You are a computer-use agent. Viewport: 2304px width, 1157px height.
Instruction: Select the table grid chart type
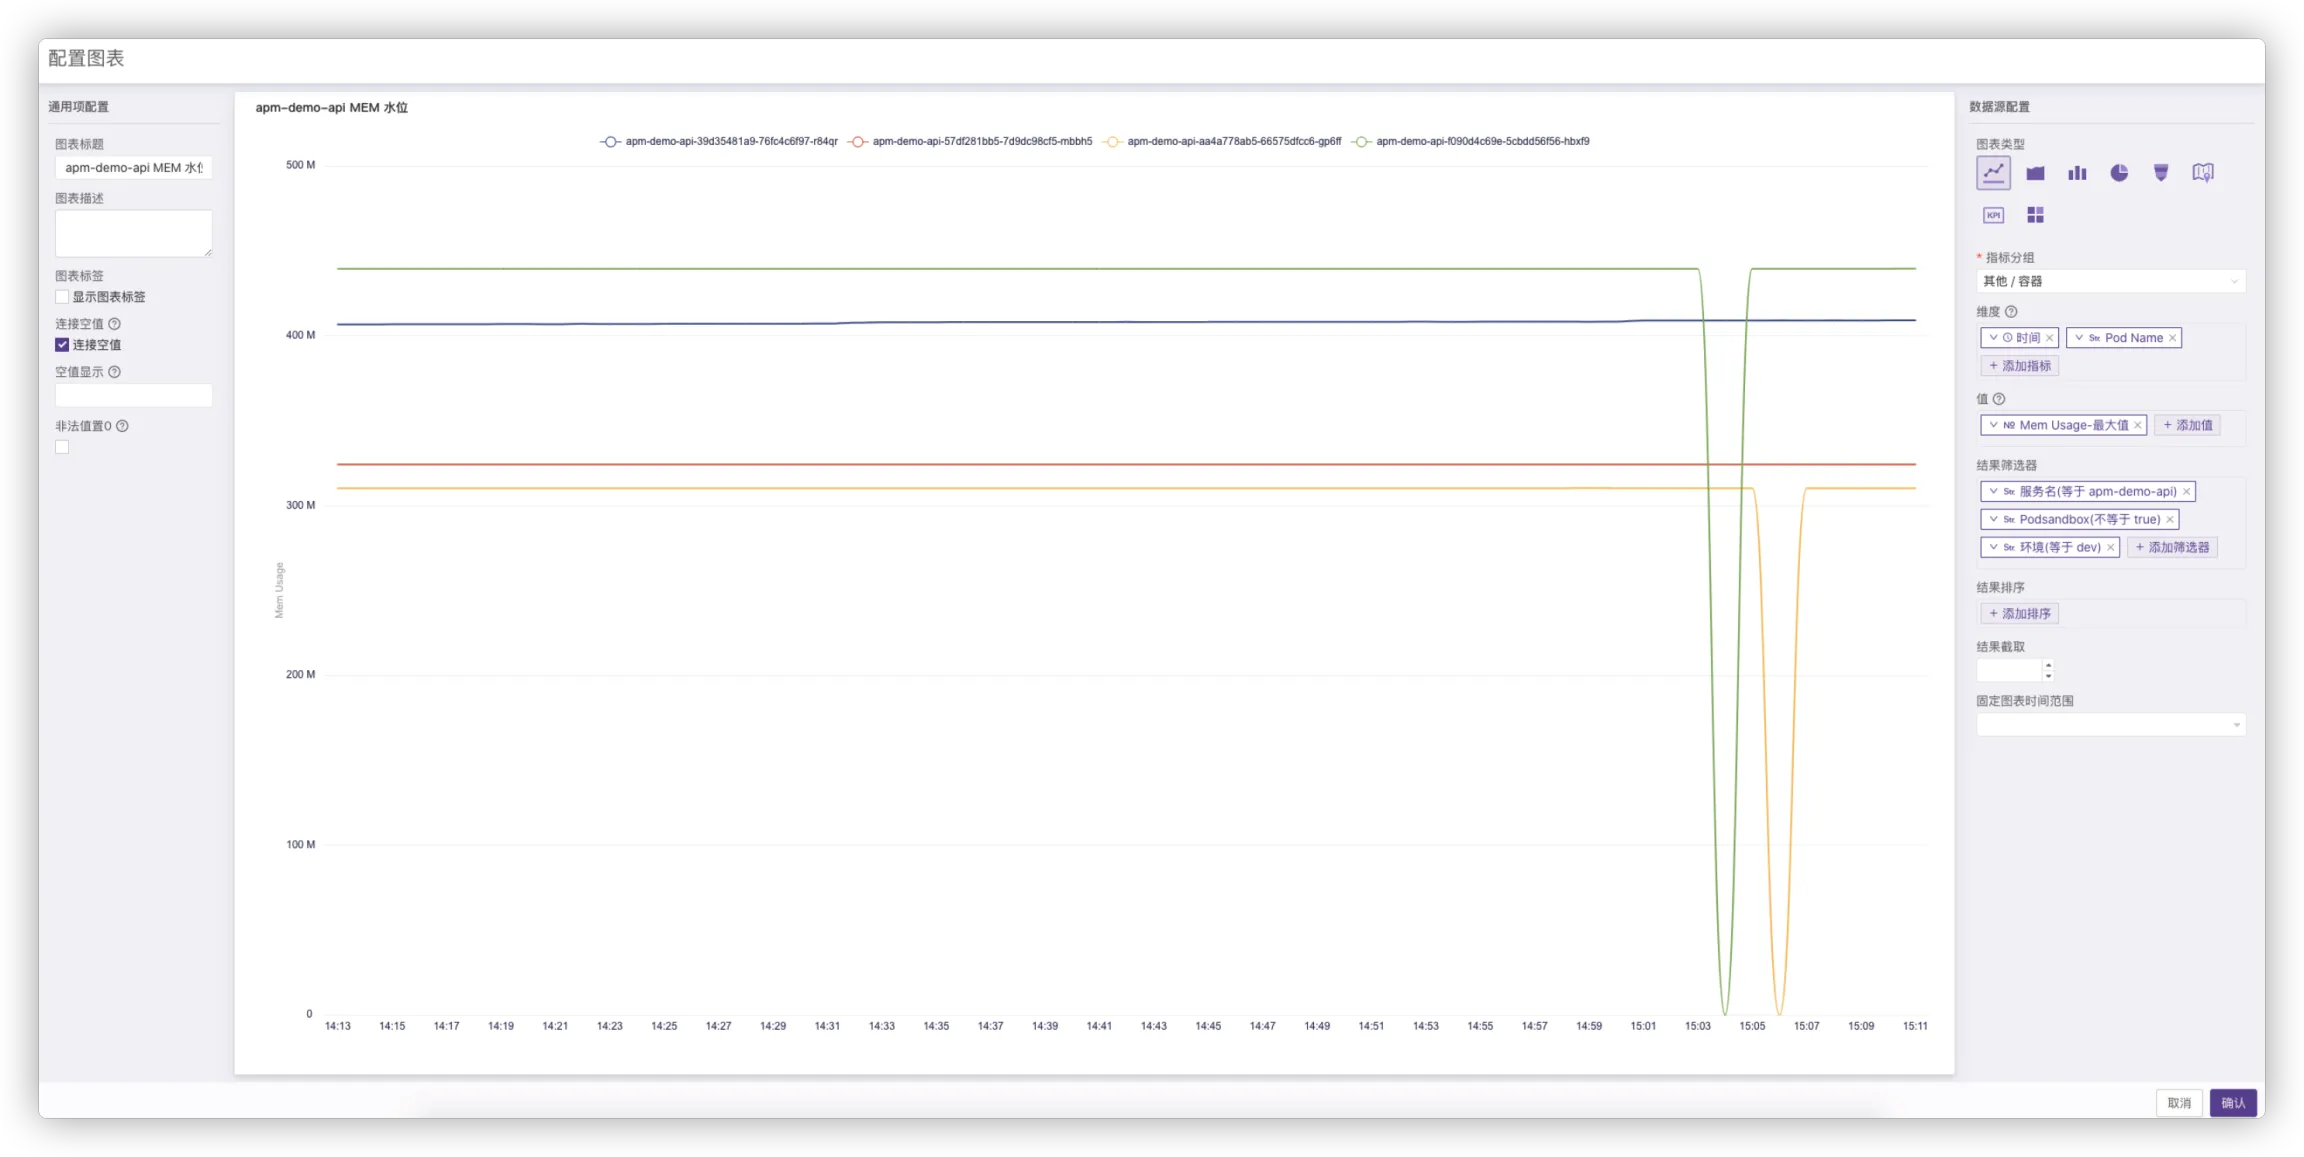coord(2035,215)
